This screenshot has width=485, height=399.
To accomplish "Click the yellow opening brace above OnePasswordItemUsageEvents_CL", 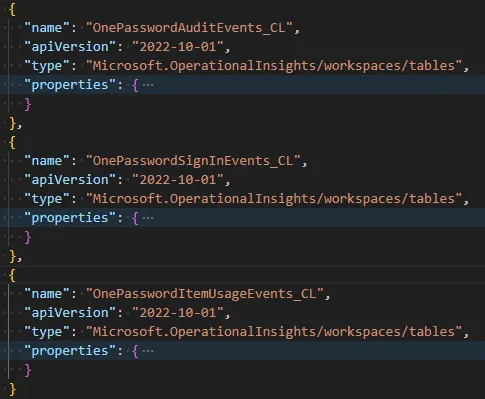I will coord(12,275).
